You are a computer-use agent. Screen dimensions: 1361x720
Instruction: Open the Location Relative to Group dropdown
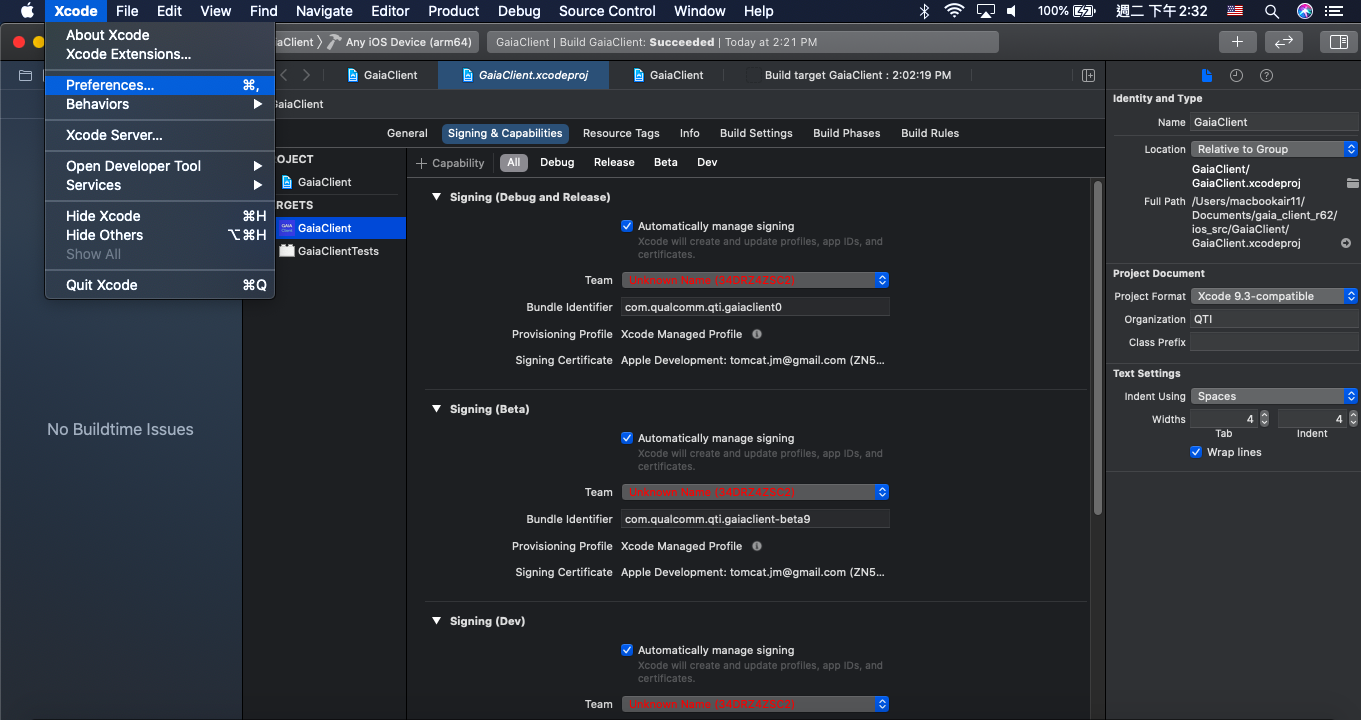[1274, 149]
